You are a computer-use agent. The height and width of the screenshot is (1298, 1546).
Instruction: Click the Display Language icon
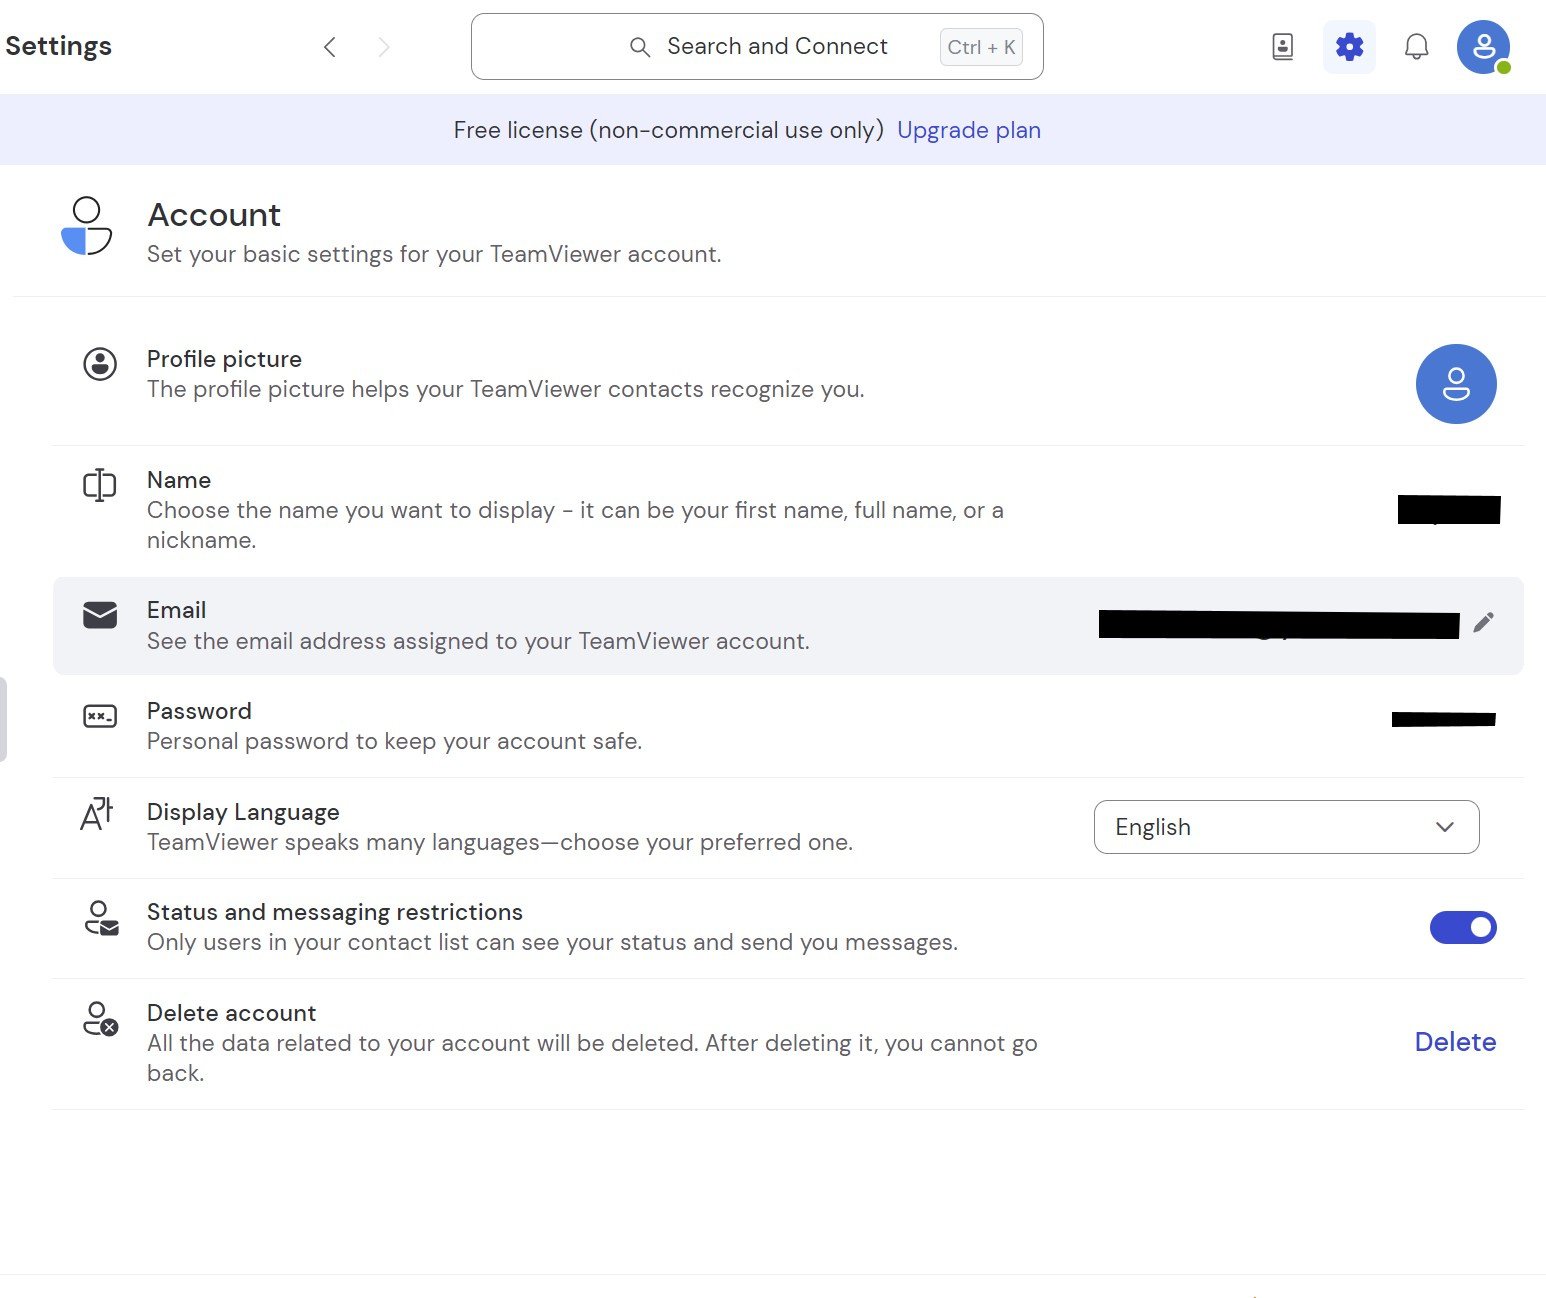tap(97, 814)
